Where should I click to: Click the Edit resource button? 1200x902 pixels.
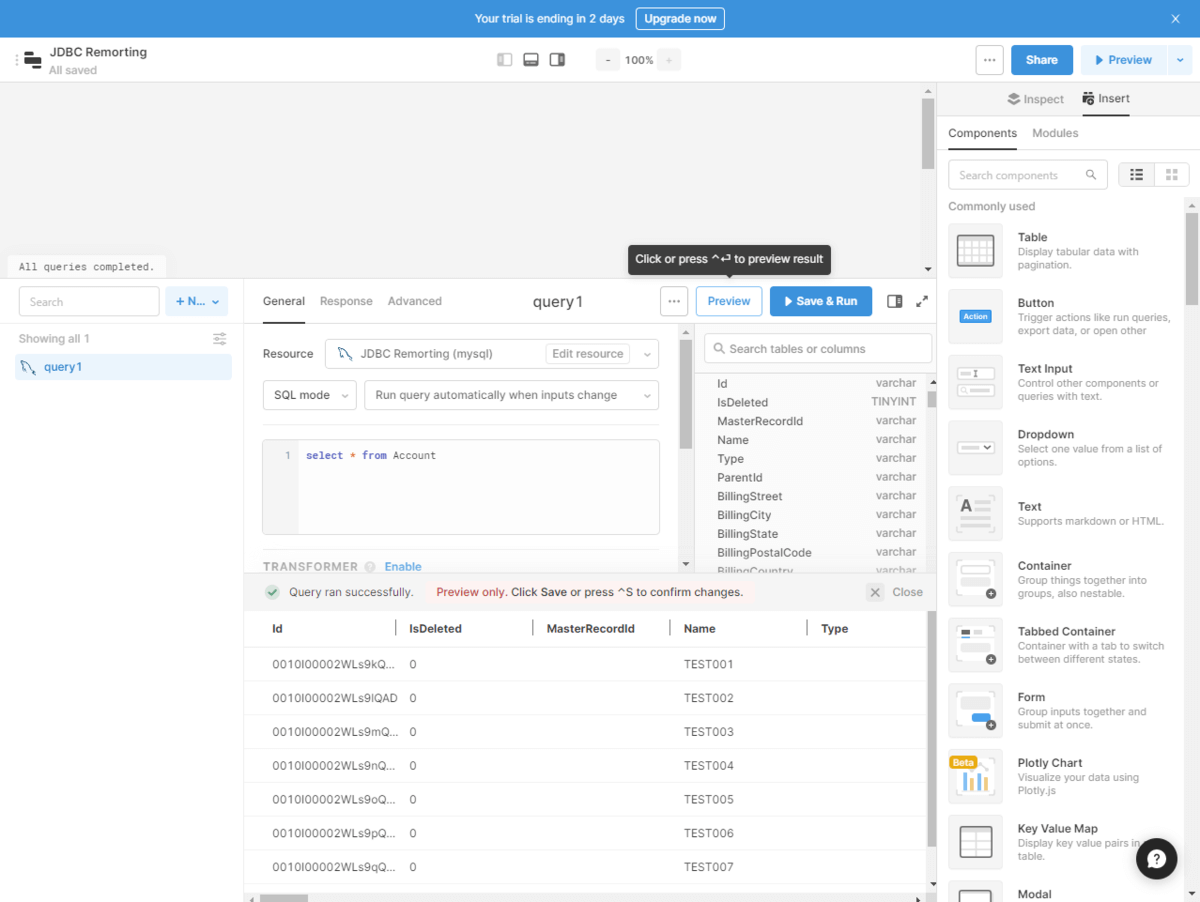[x=590, y=353]
